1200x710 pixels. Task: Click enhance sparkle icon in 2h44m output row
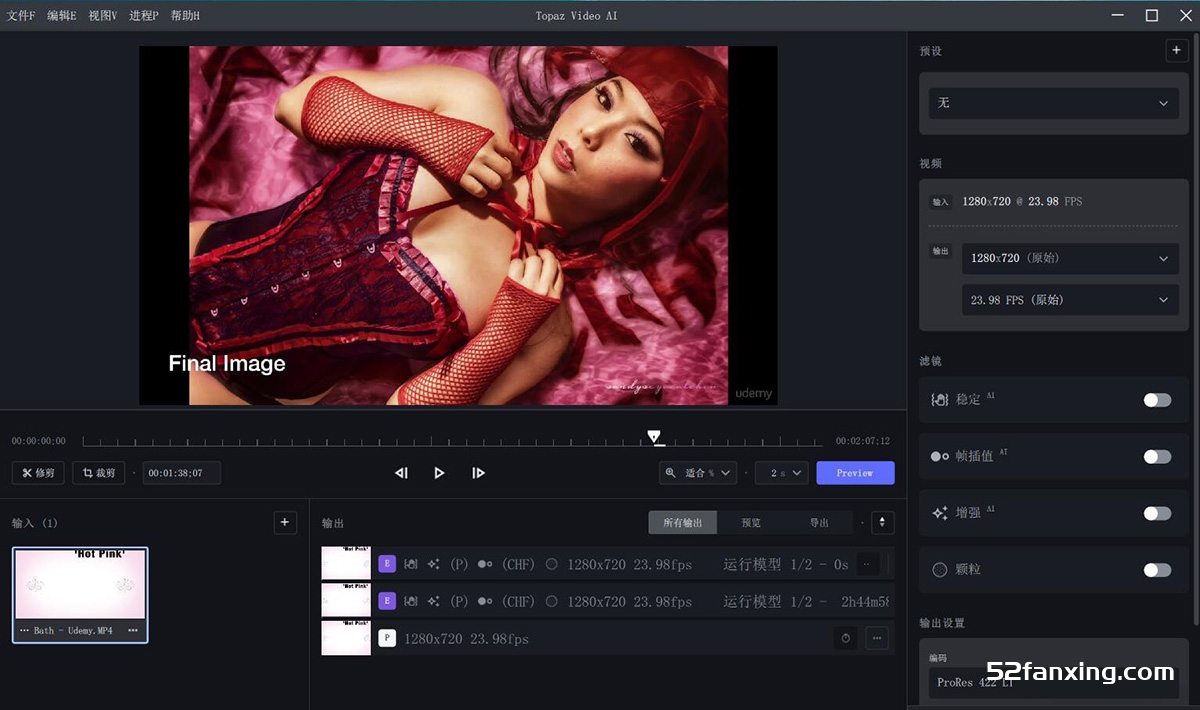[x=433, y=601]
